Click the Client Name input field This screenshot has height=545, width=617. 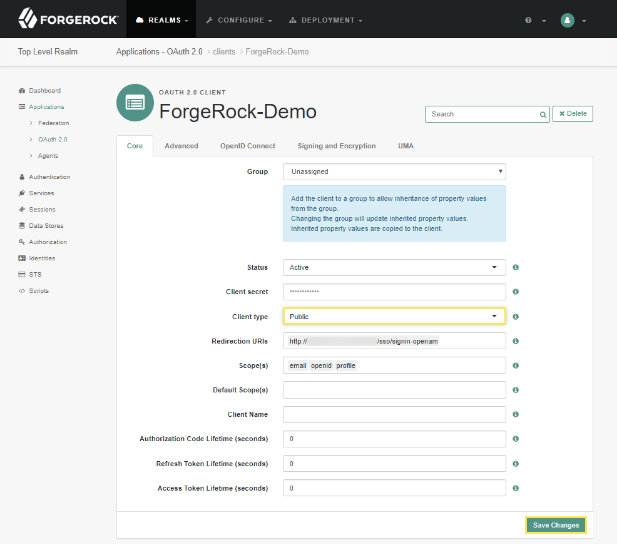(394, 414)
